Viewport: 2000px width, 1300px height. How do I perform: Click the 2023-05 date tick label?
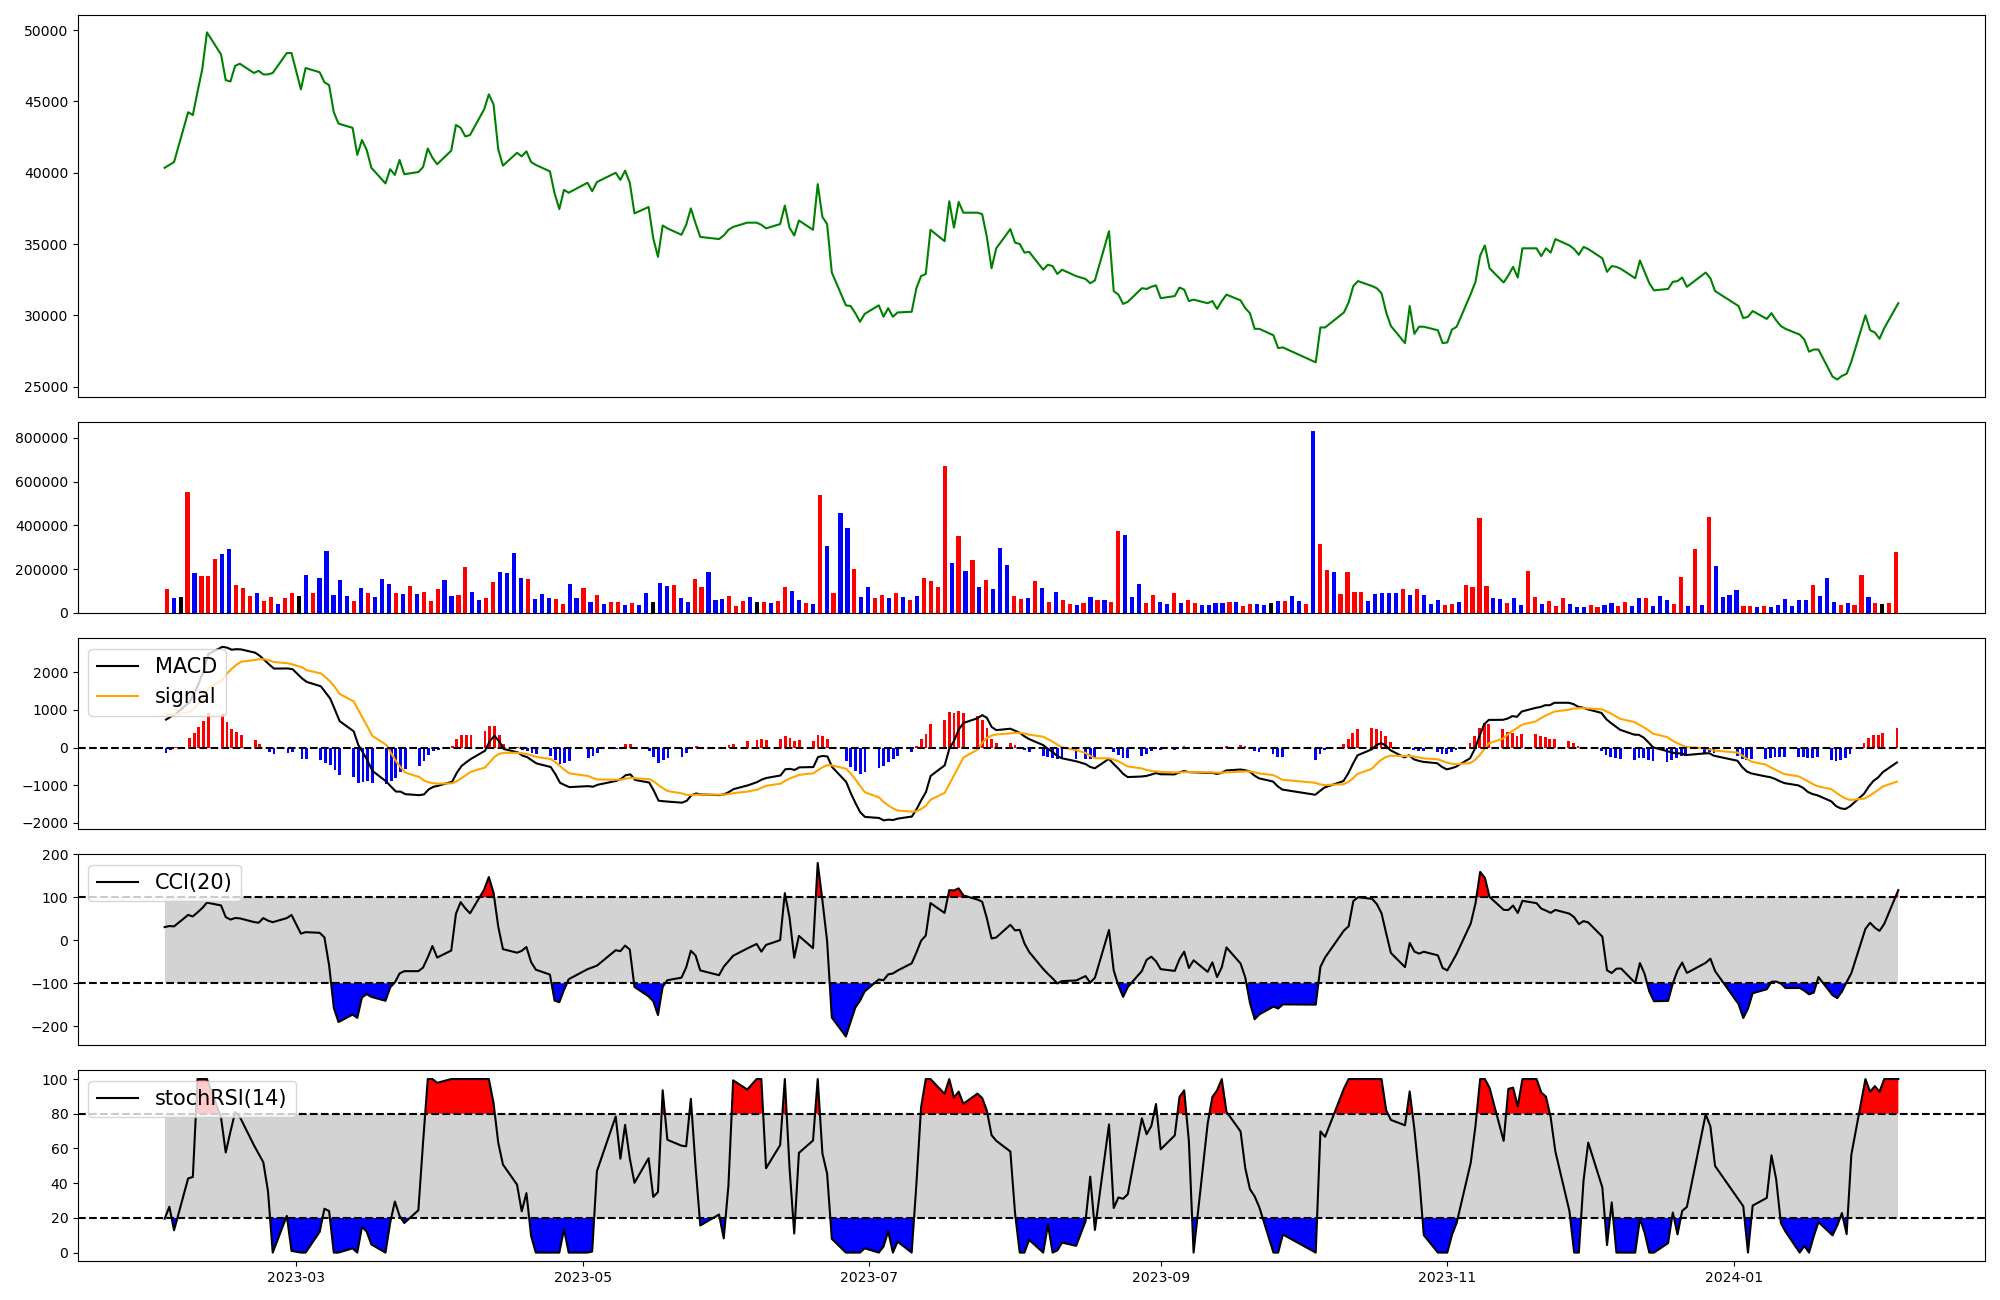pyautogui.click(x=582, y=1277)
